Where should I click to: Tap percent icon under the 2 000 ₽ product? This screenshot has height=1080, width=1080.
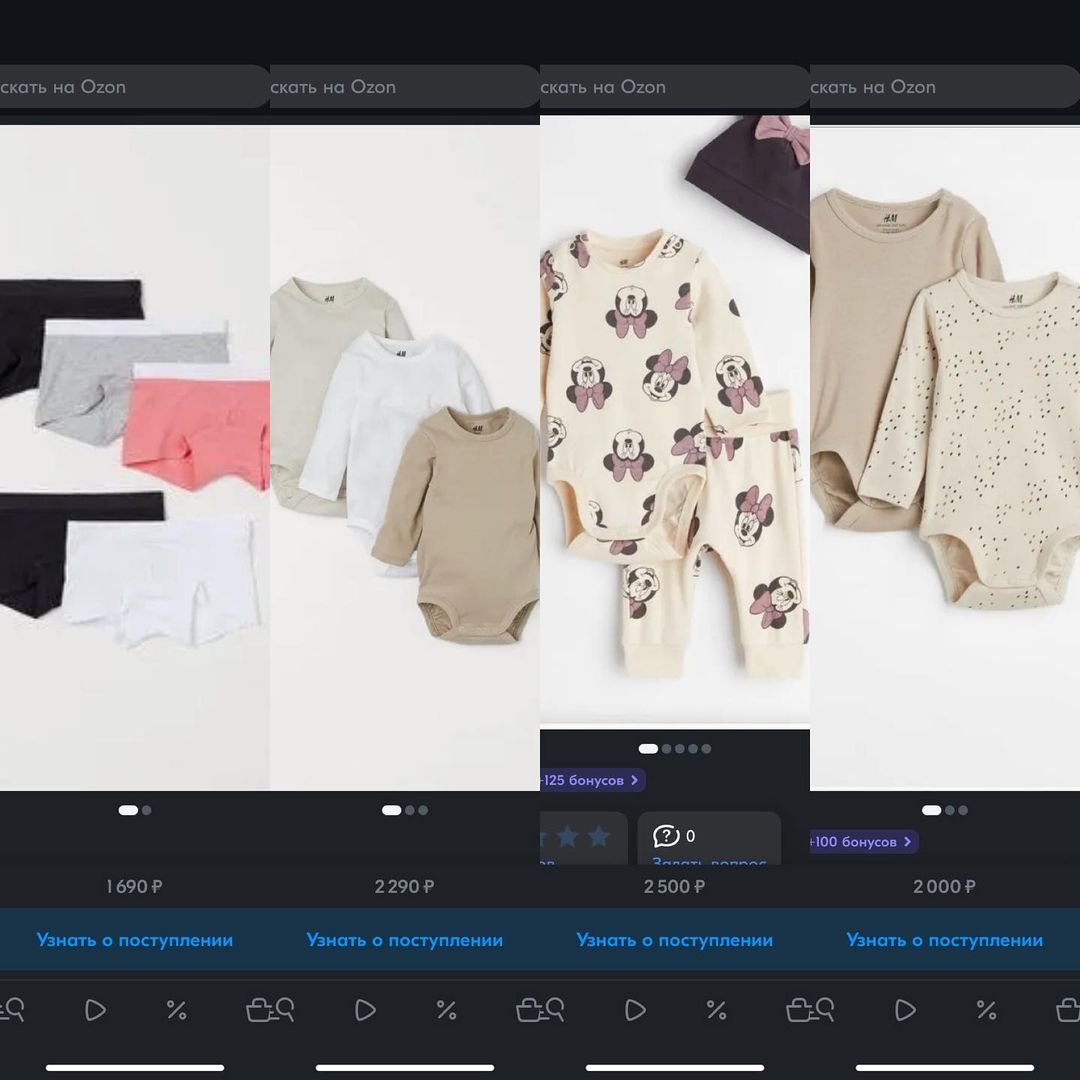(x=986, y=1010)
